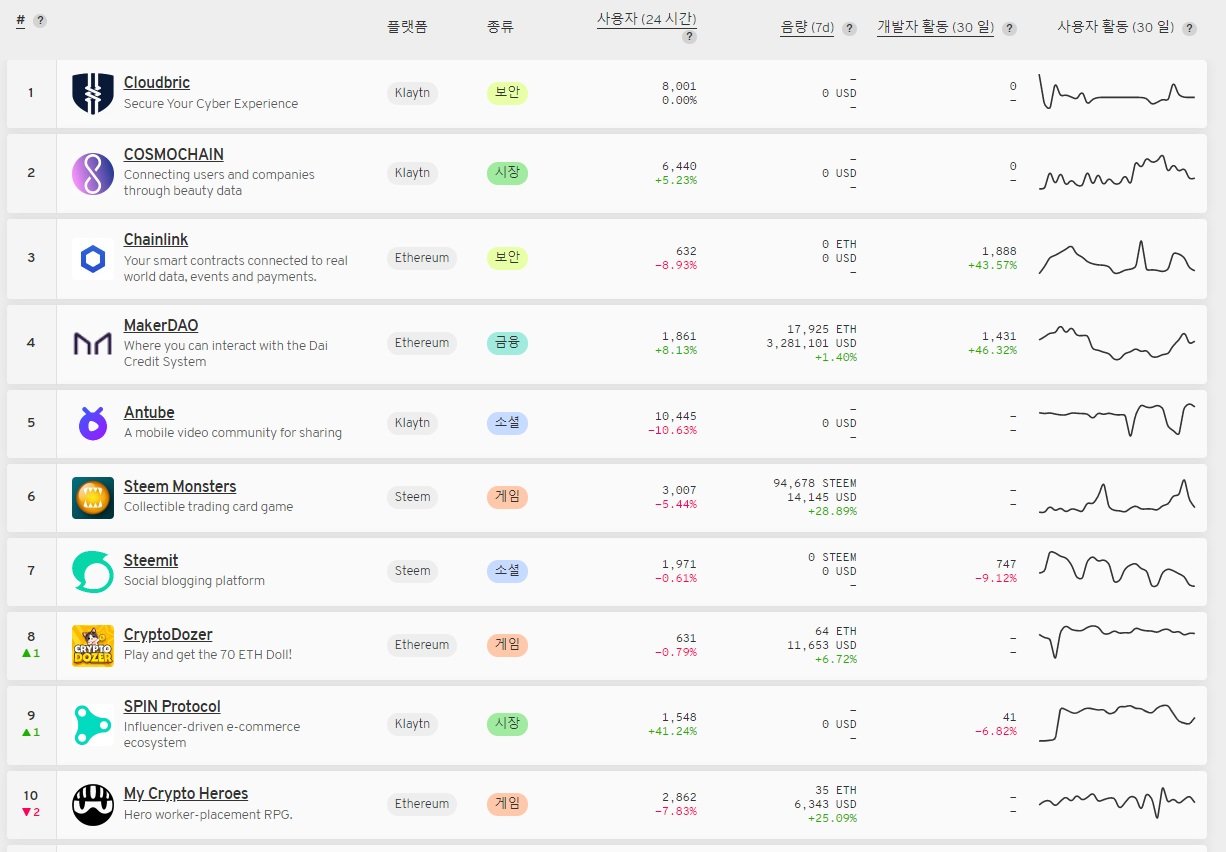Select the MakerDAO logo icon
The width and height of the screenshot is (1226, 852).
pos(93,343)
